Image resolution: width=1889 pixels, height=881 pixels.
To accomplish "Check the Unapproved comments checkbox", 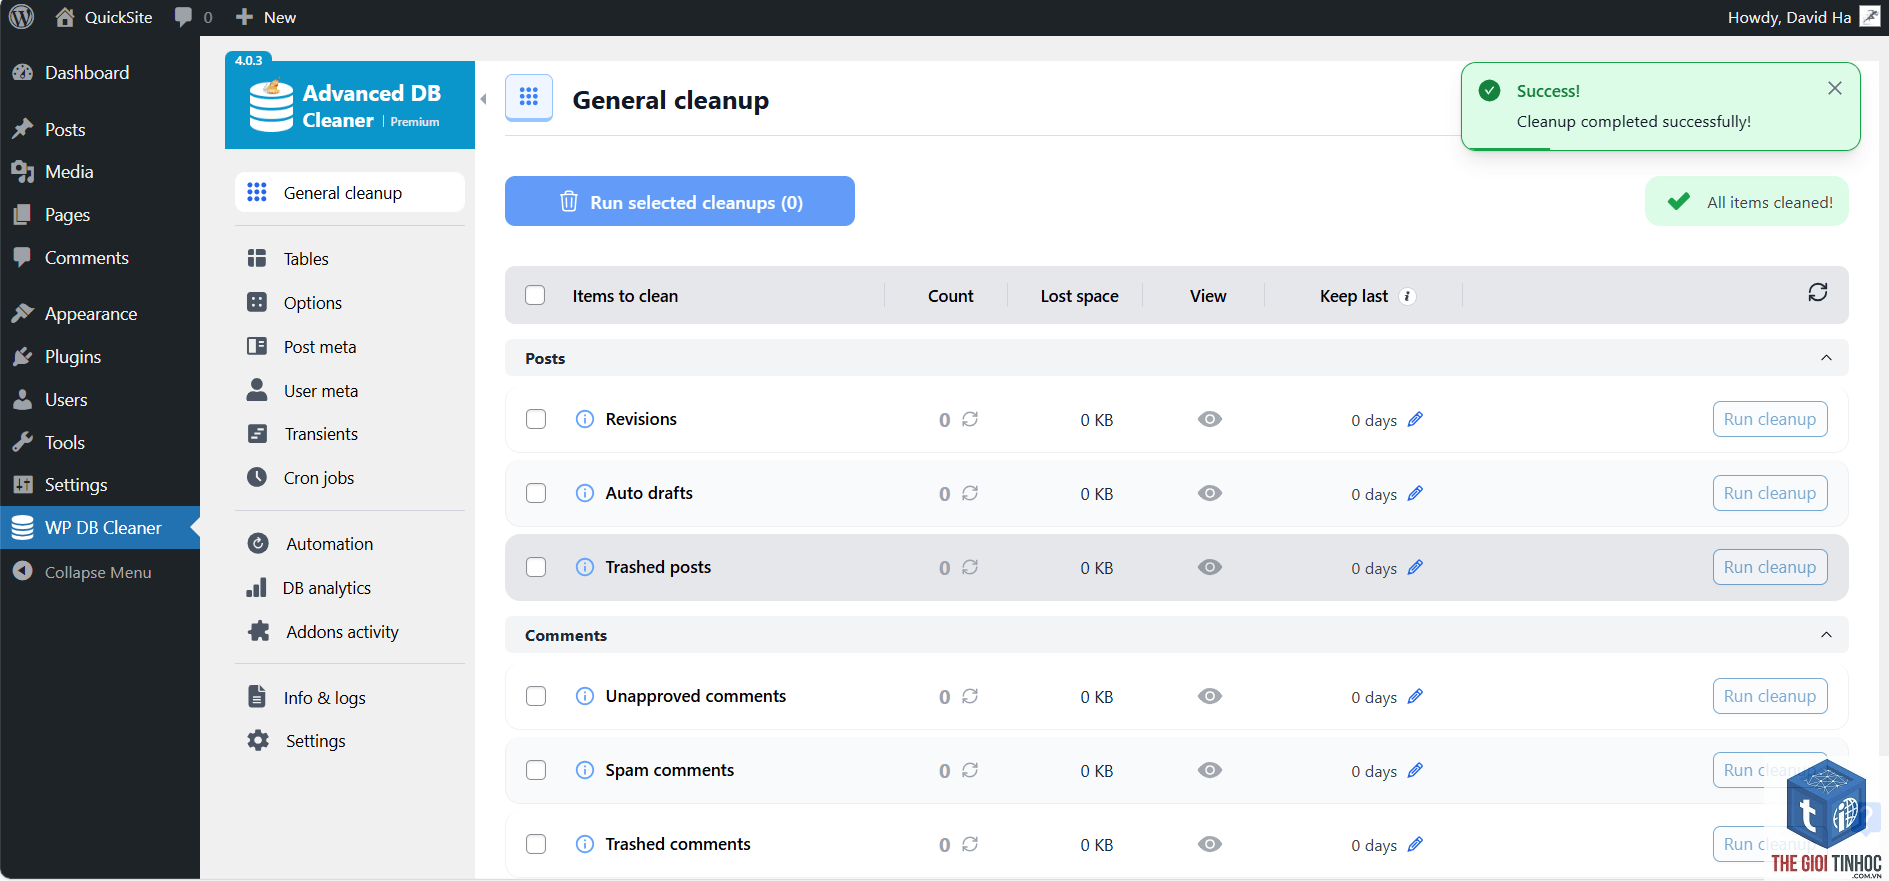I will [x=536, y=696].
